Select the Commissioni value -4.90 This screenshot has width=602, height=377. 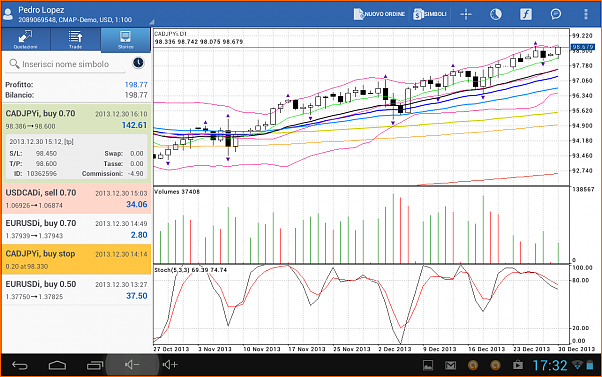[x=137, y=174]
